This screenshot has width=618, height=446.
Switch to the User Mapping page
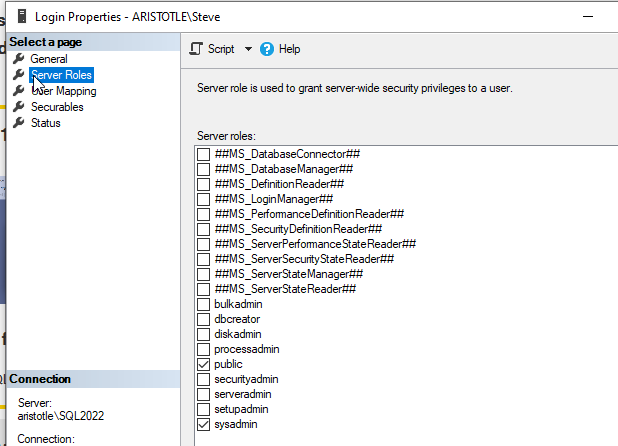(x=64, y=91)
